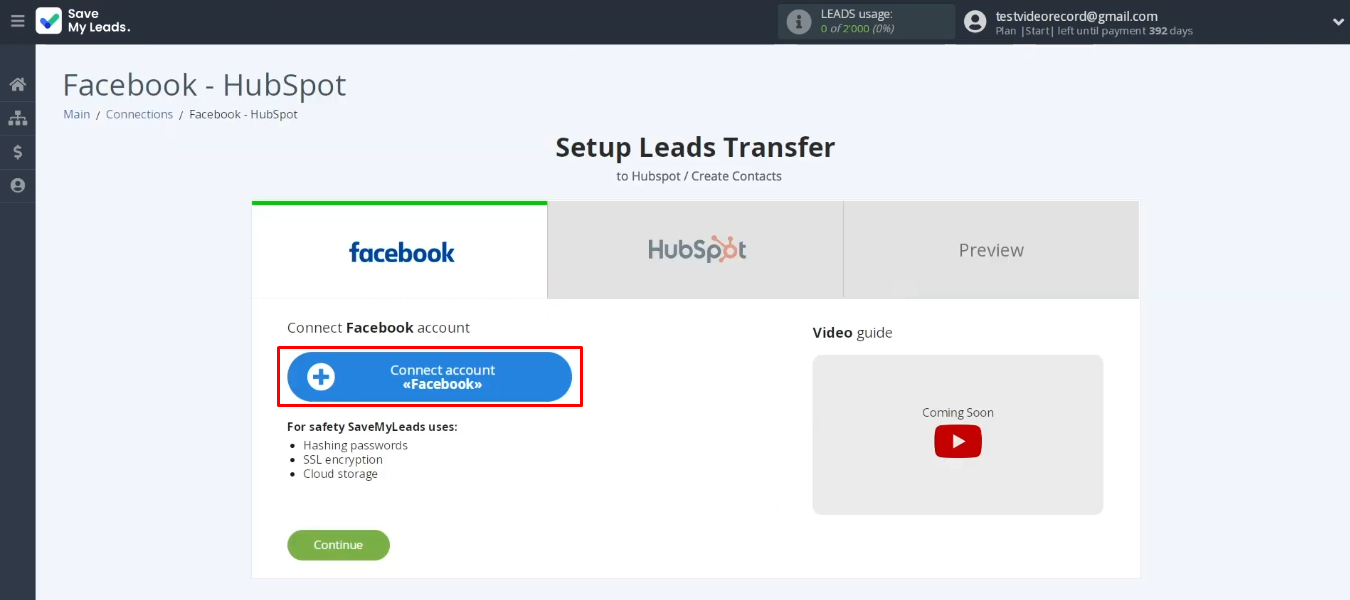Play the video guide YouTube button
The image size is (1350, 600).
coord(958,441)
